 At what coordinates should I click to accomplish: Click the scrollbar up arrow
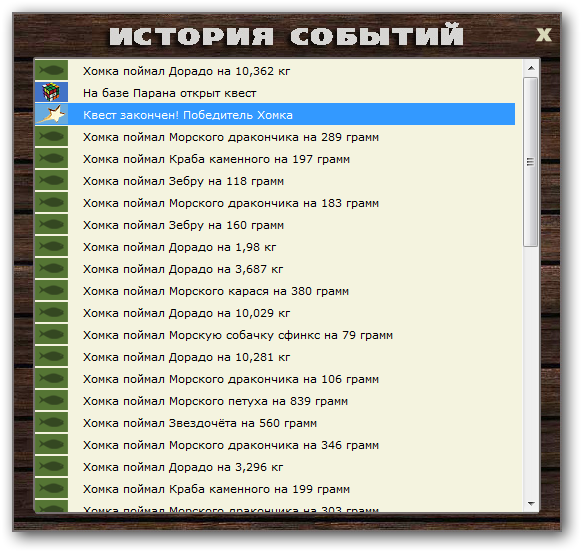(x=531, y=68)
